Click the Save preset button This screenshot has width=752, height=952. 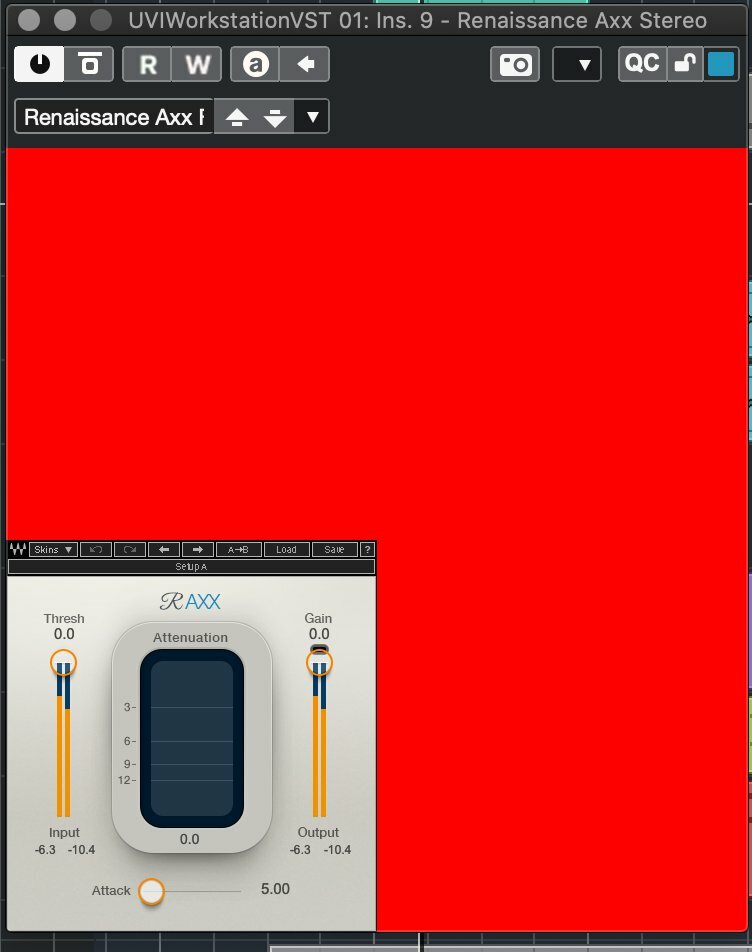click(334, 549)
